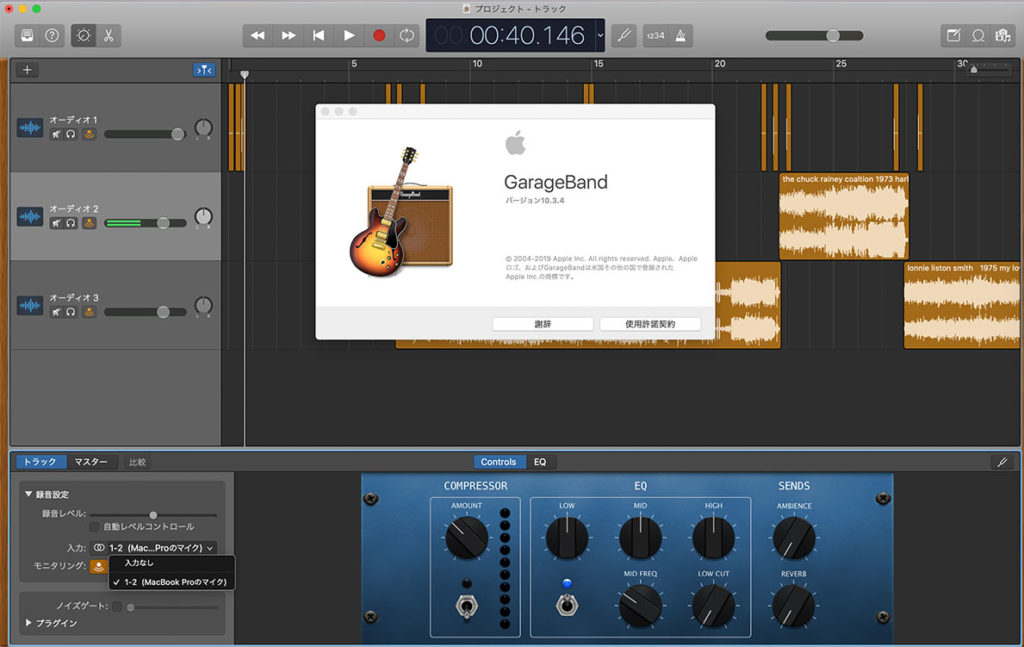1024x647 pixels.
Task: Mute the オーディオ 1 track
Action: tap(57, 134)
